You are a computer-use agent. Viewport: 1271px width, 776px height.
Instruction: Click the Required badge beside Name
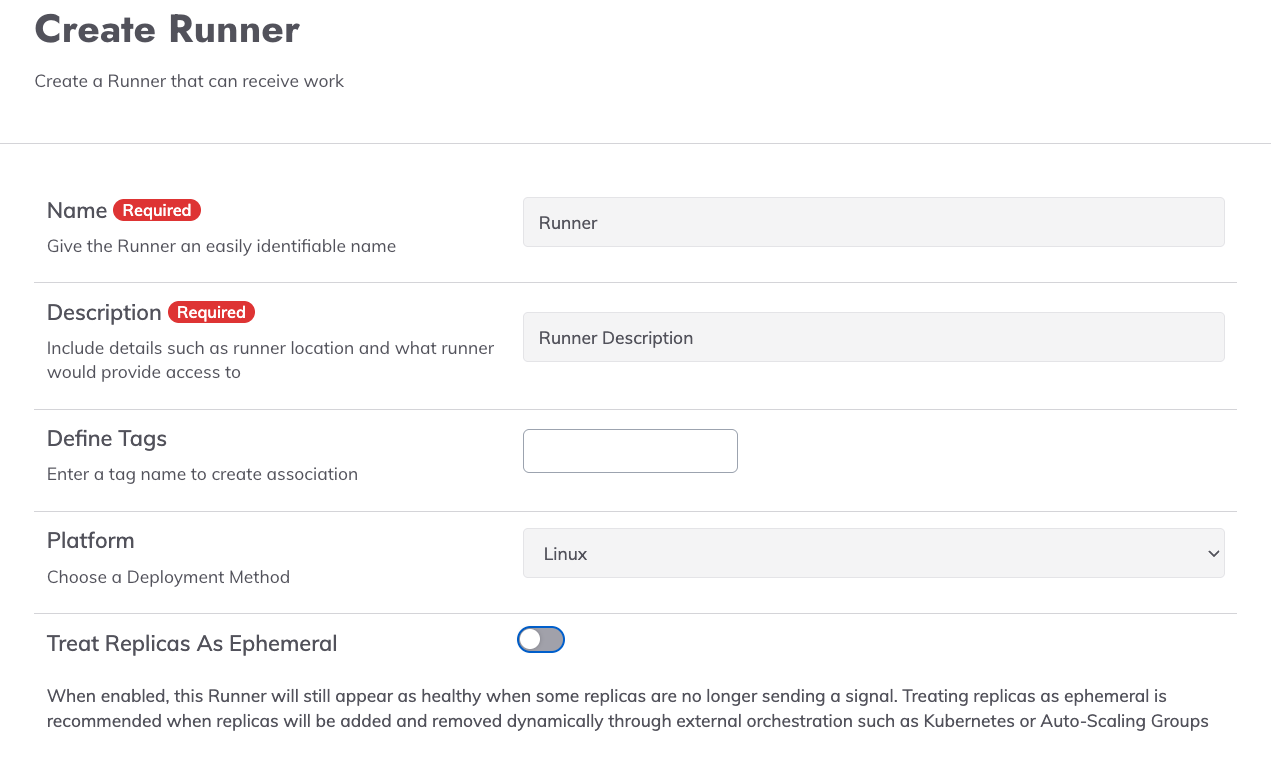(157, 210)
